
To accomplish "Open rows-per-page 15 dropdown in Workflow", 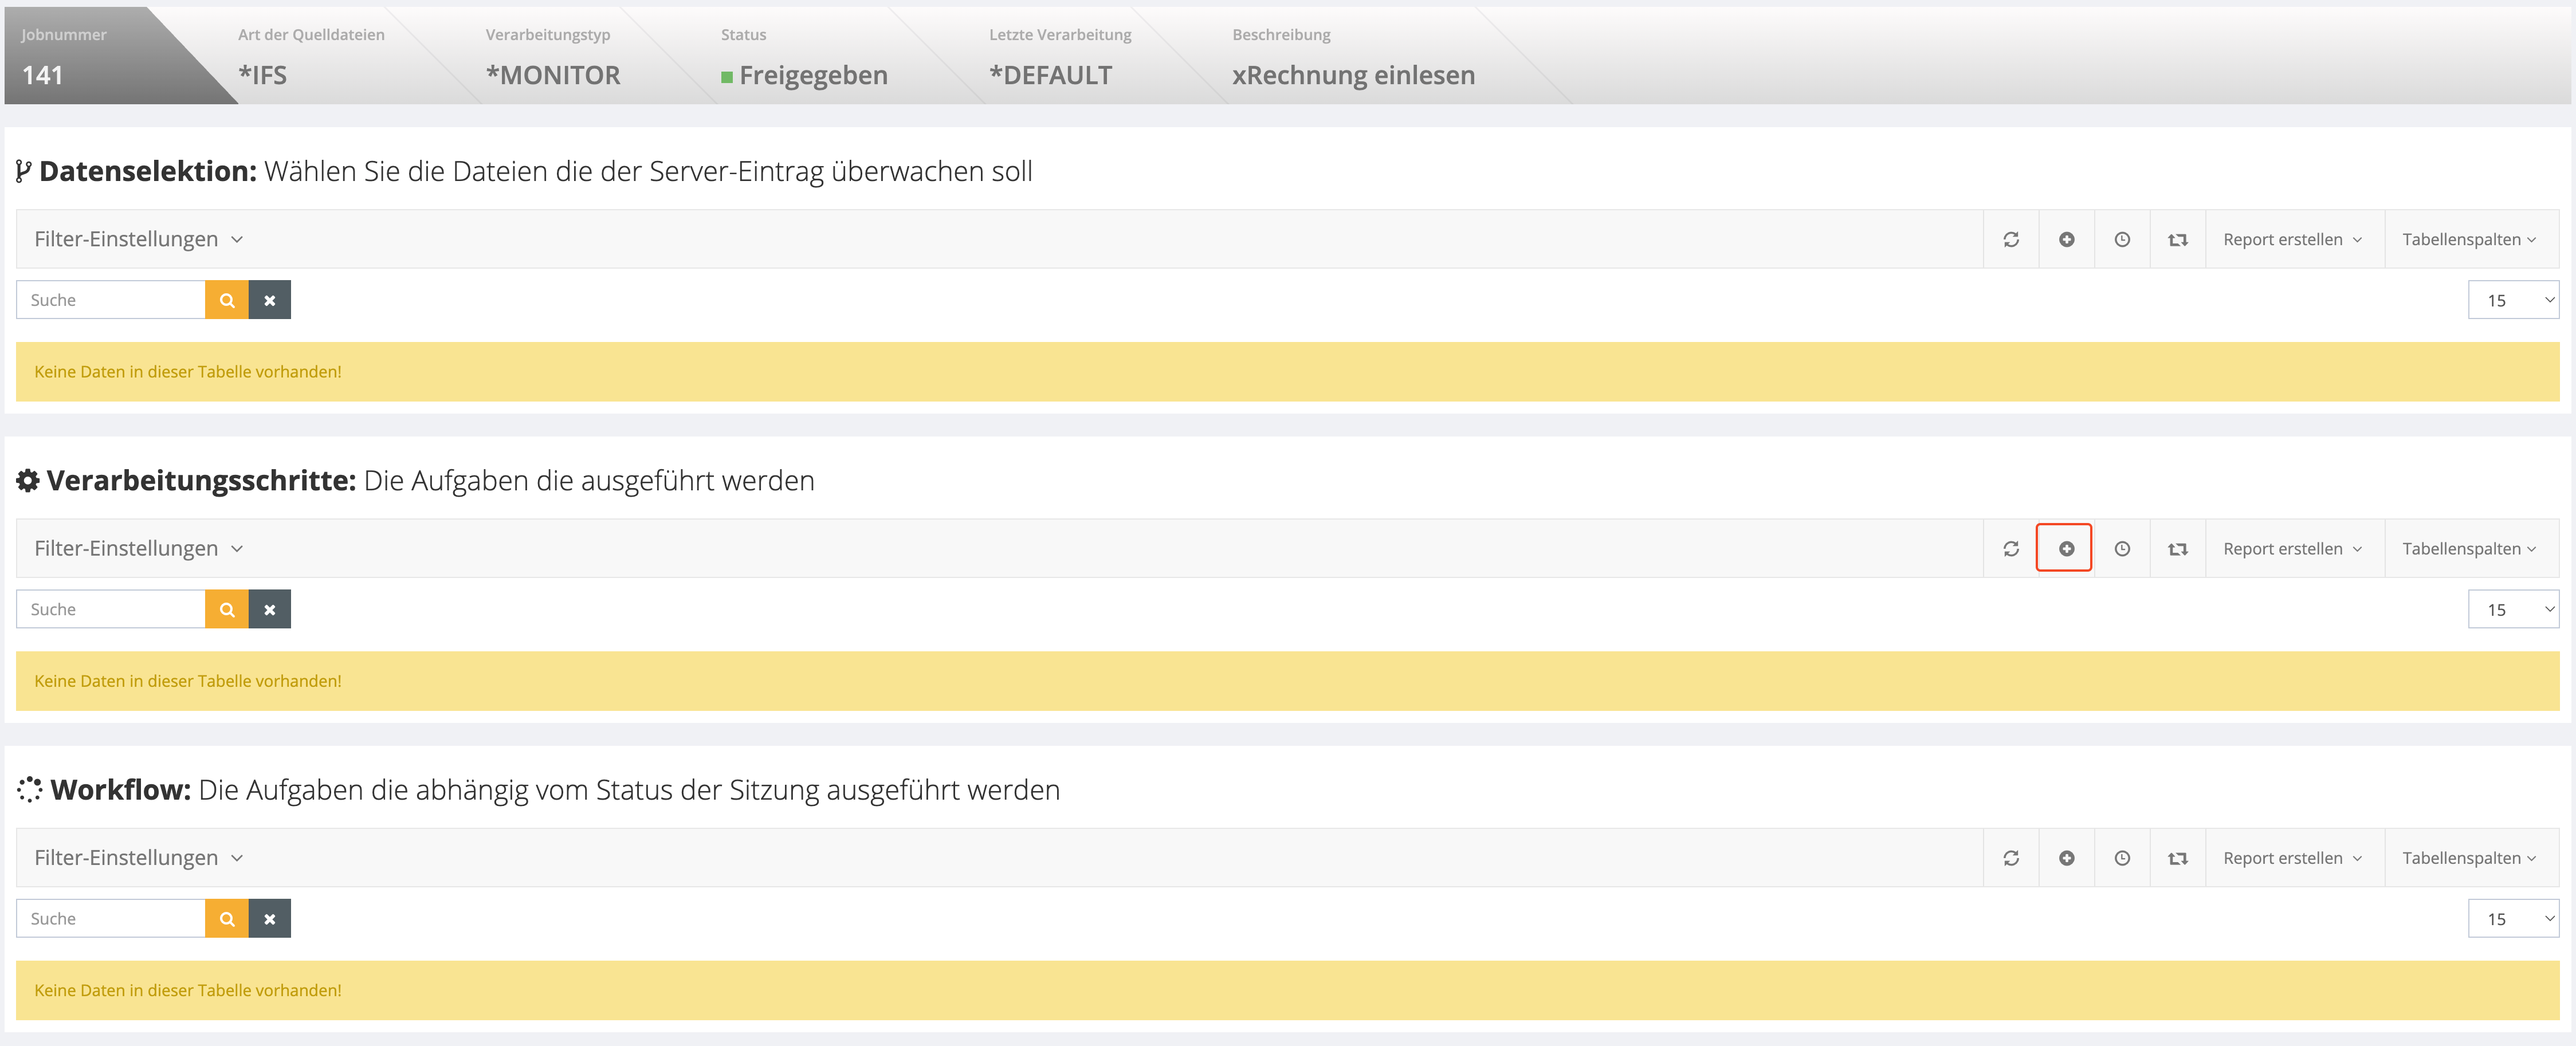I will 2512,918.
